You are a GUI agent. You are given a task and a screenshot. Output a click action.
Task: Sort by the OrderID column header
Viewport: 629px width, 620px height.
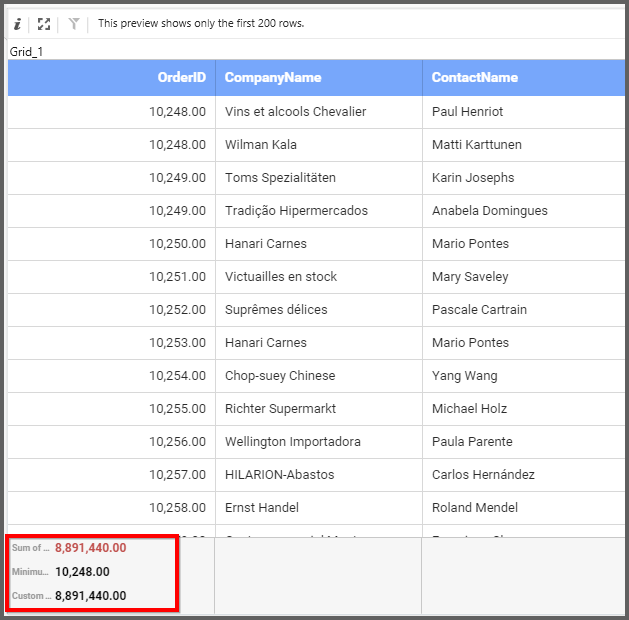pos(181,77)
